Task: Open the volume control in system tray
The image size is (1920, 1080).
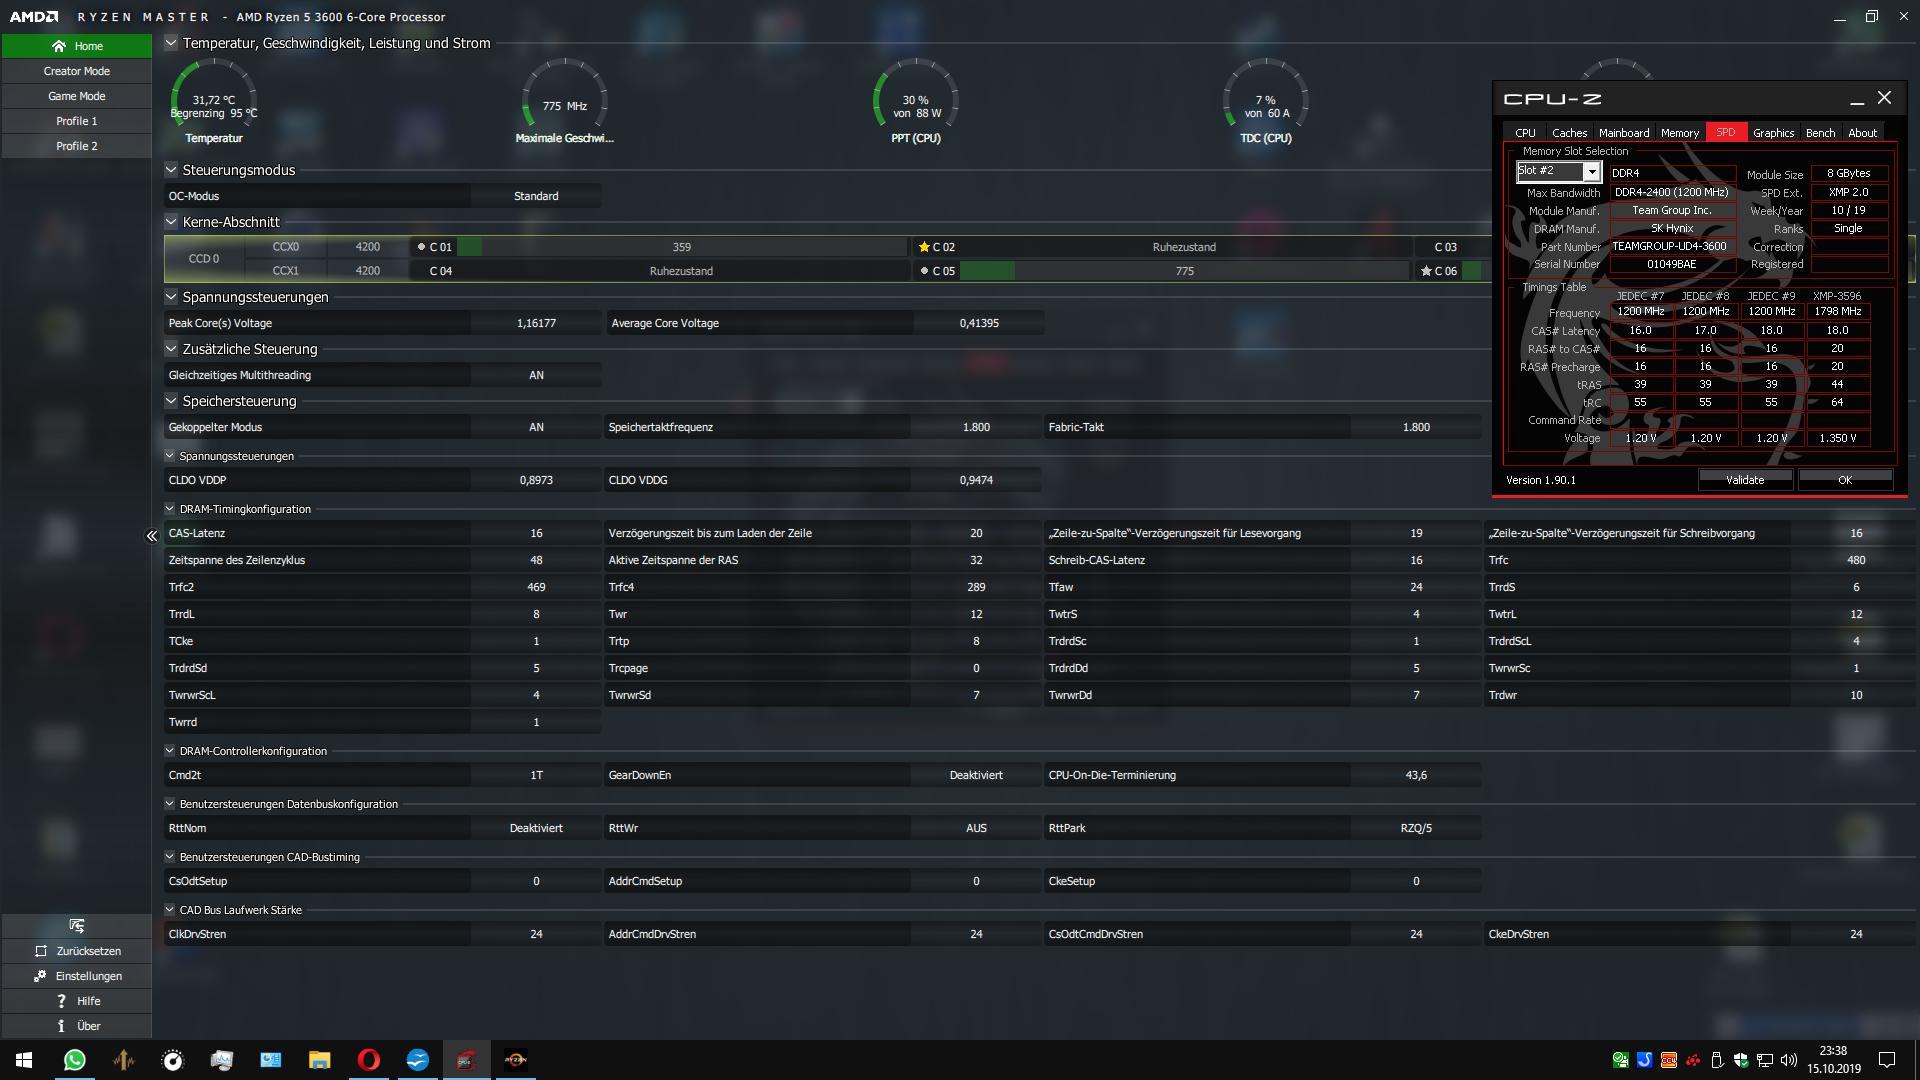Action: coord(1789,1060)
